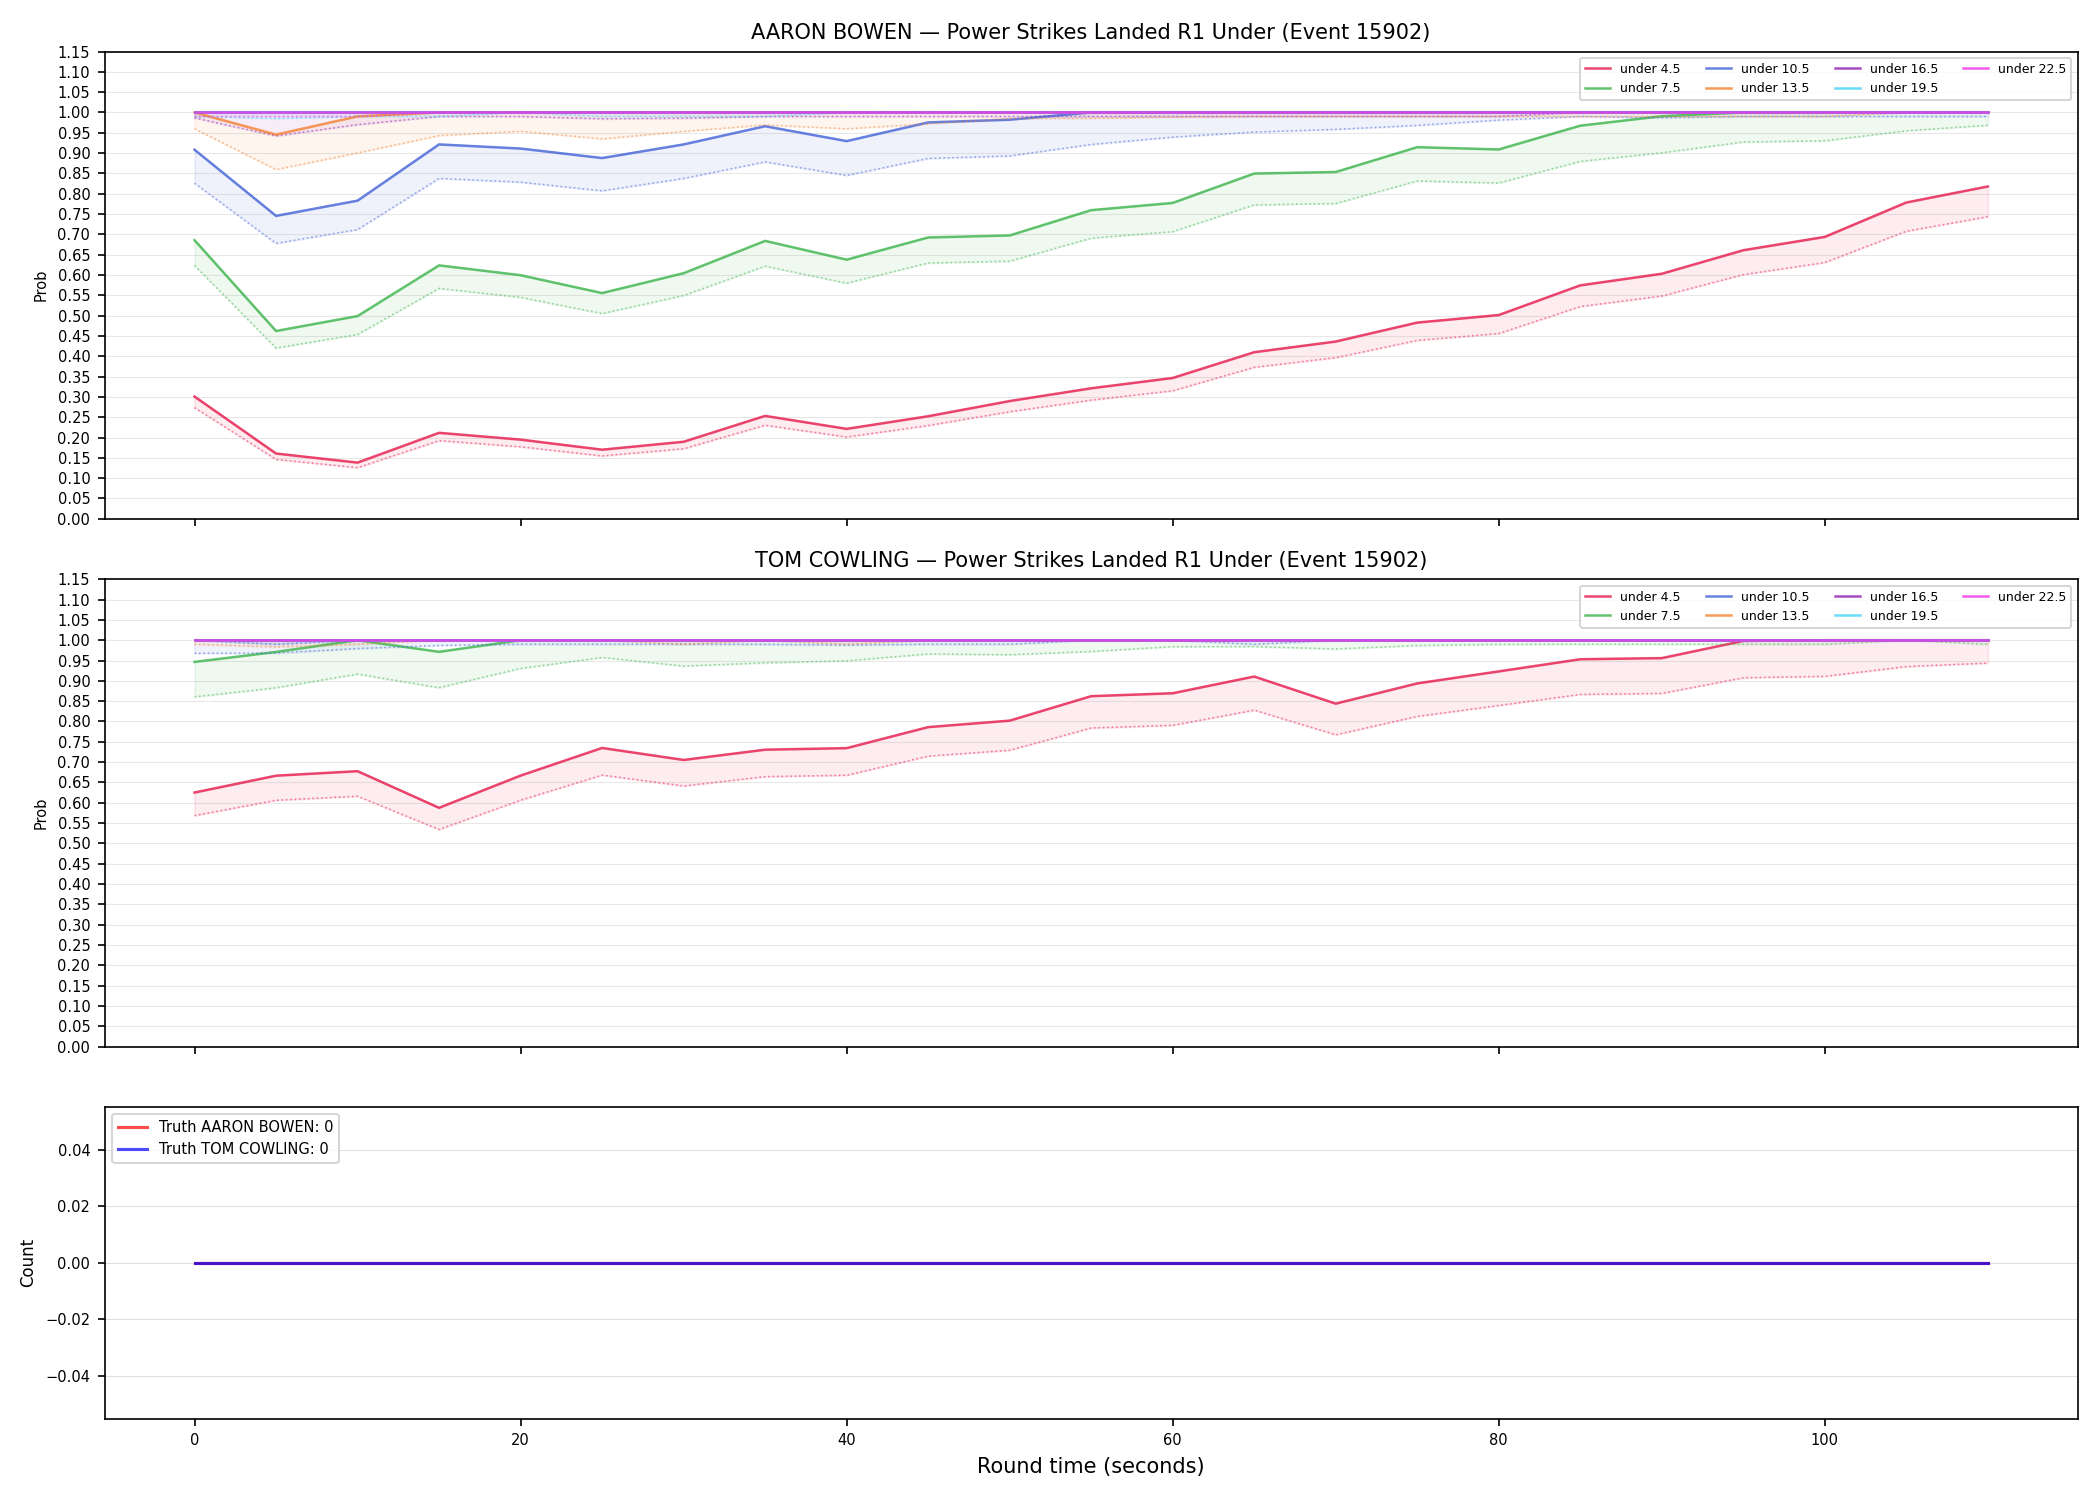
Task: Click the 'Round time (seconds)' axis label
Action: [1090, 1466]
